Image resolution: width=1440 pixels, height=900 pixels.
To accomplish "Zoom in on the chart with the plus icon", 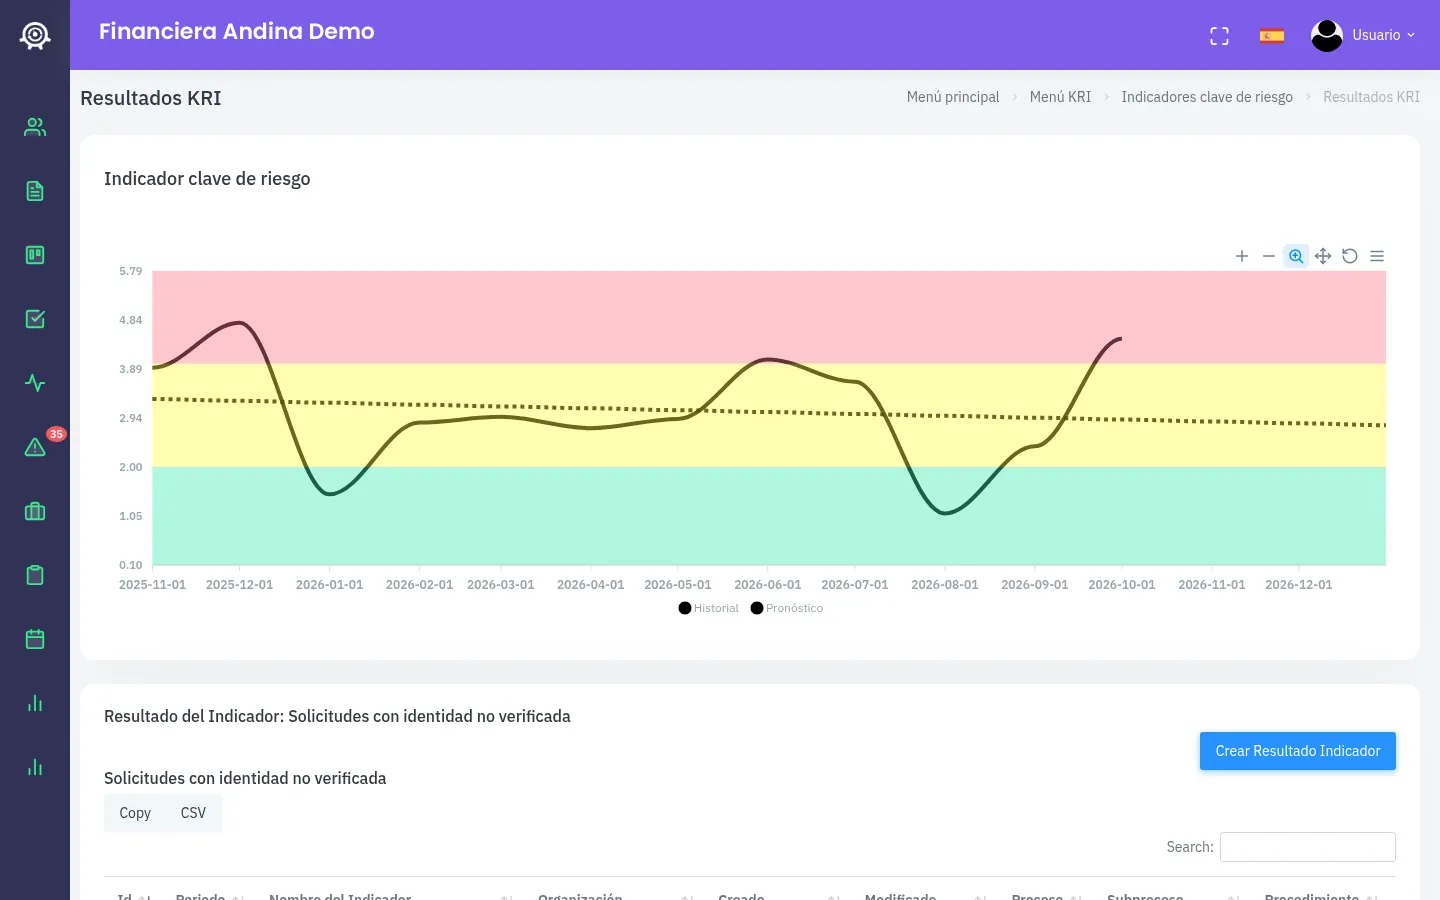I will (1242, 256).
